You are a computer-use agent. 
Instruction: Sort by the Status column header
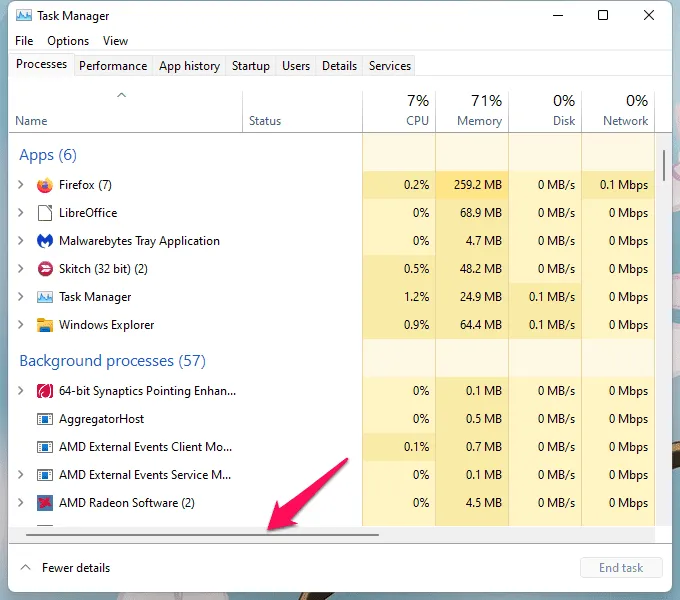coord(302,111)
